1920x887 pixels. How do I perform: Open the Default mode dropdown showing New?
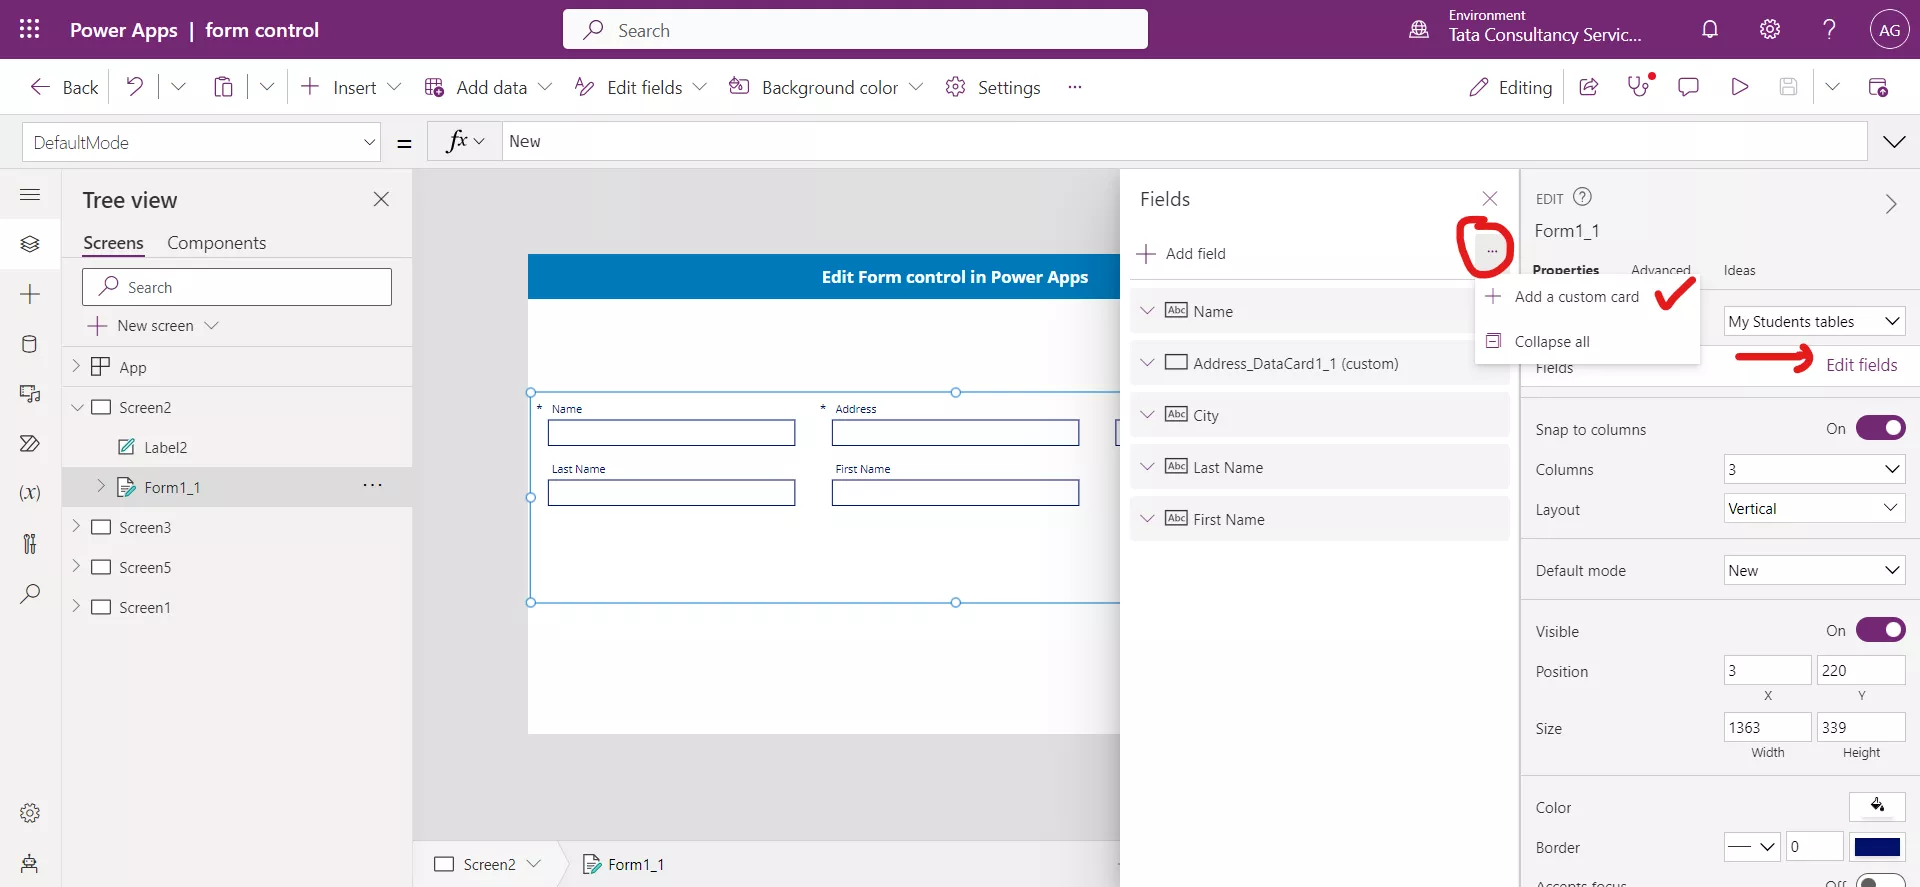1814,570
